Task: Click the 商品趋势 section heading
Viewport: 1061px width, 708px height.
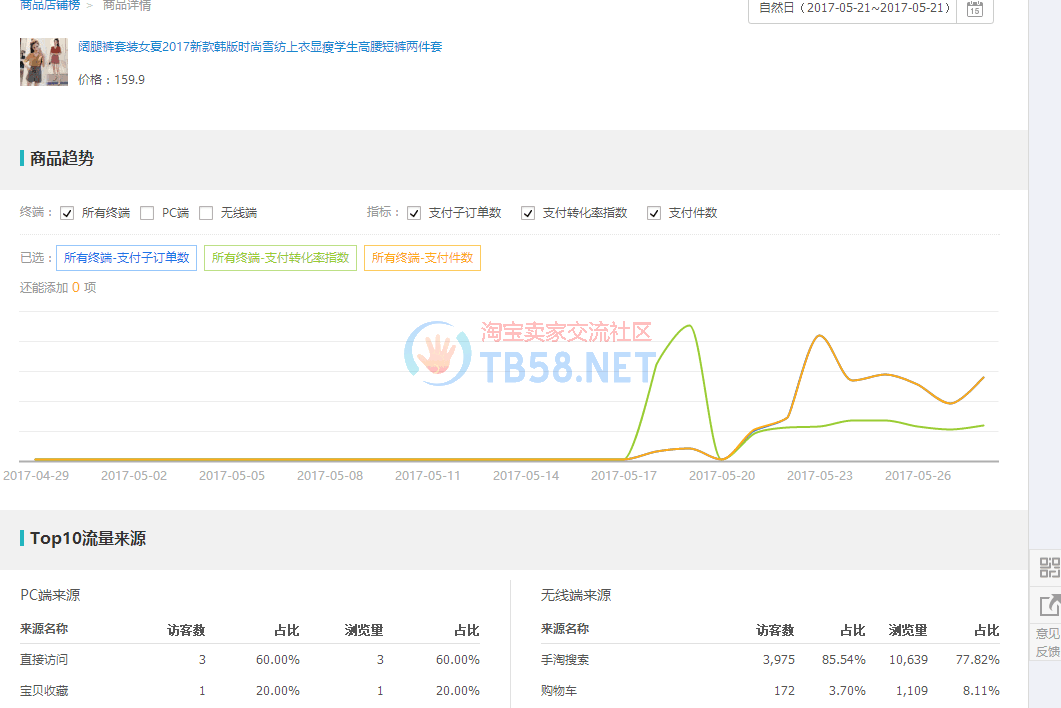Action: (x=62, y=158)
